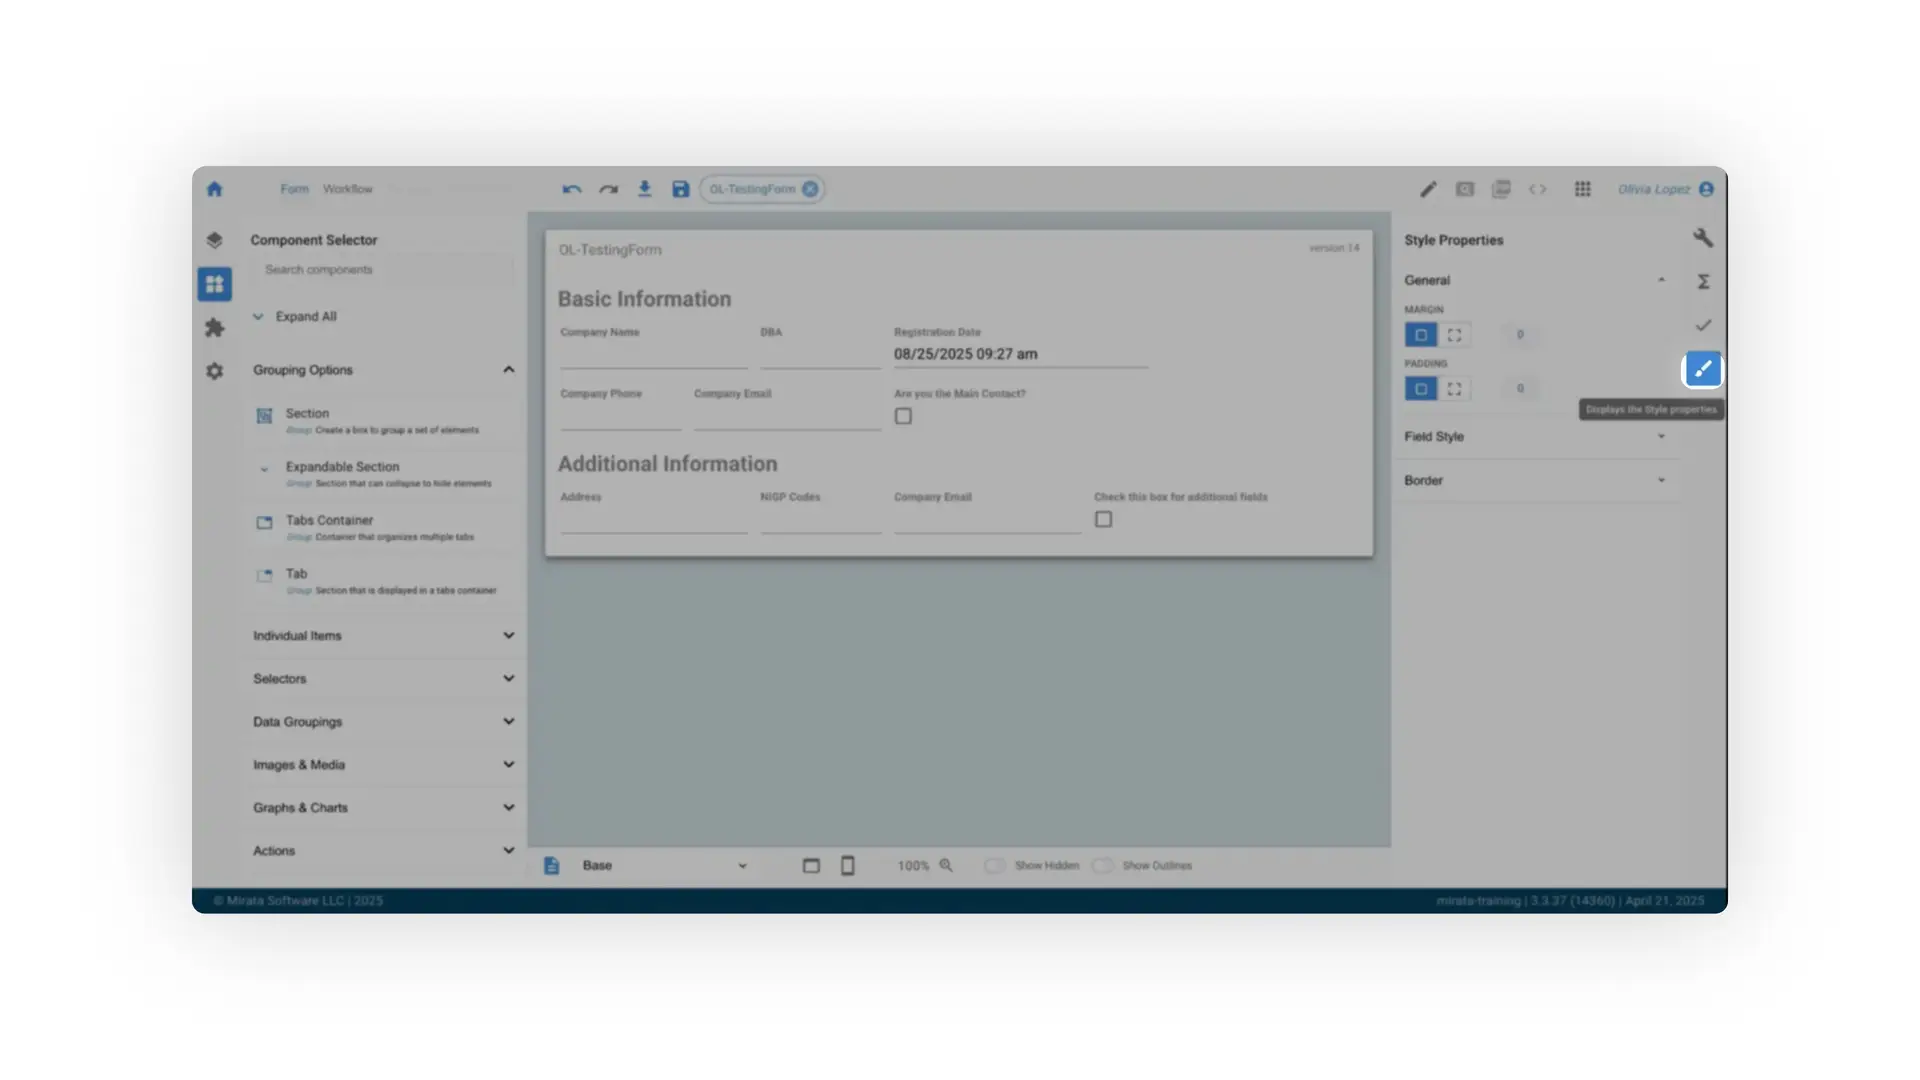This screenshot has width=1920, height=1080.
Task: Click the Expand All link
Action: pyautogui.click(x=305, y=316)
